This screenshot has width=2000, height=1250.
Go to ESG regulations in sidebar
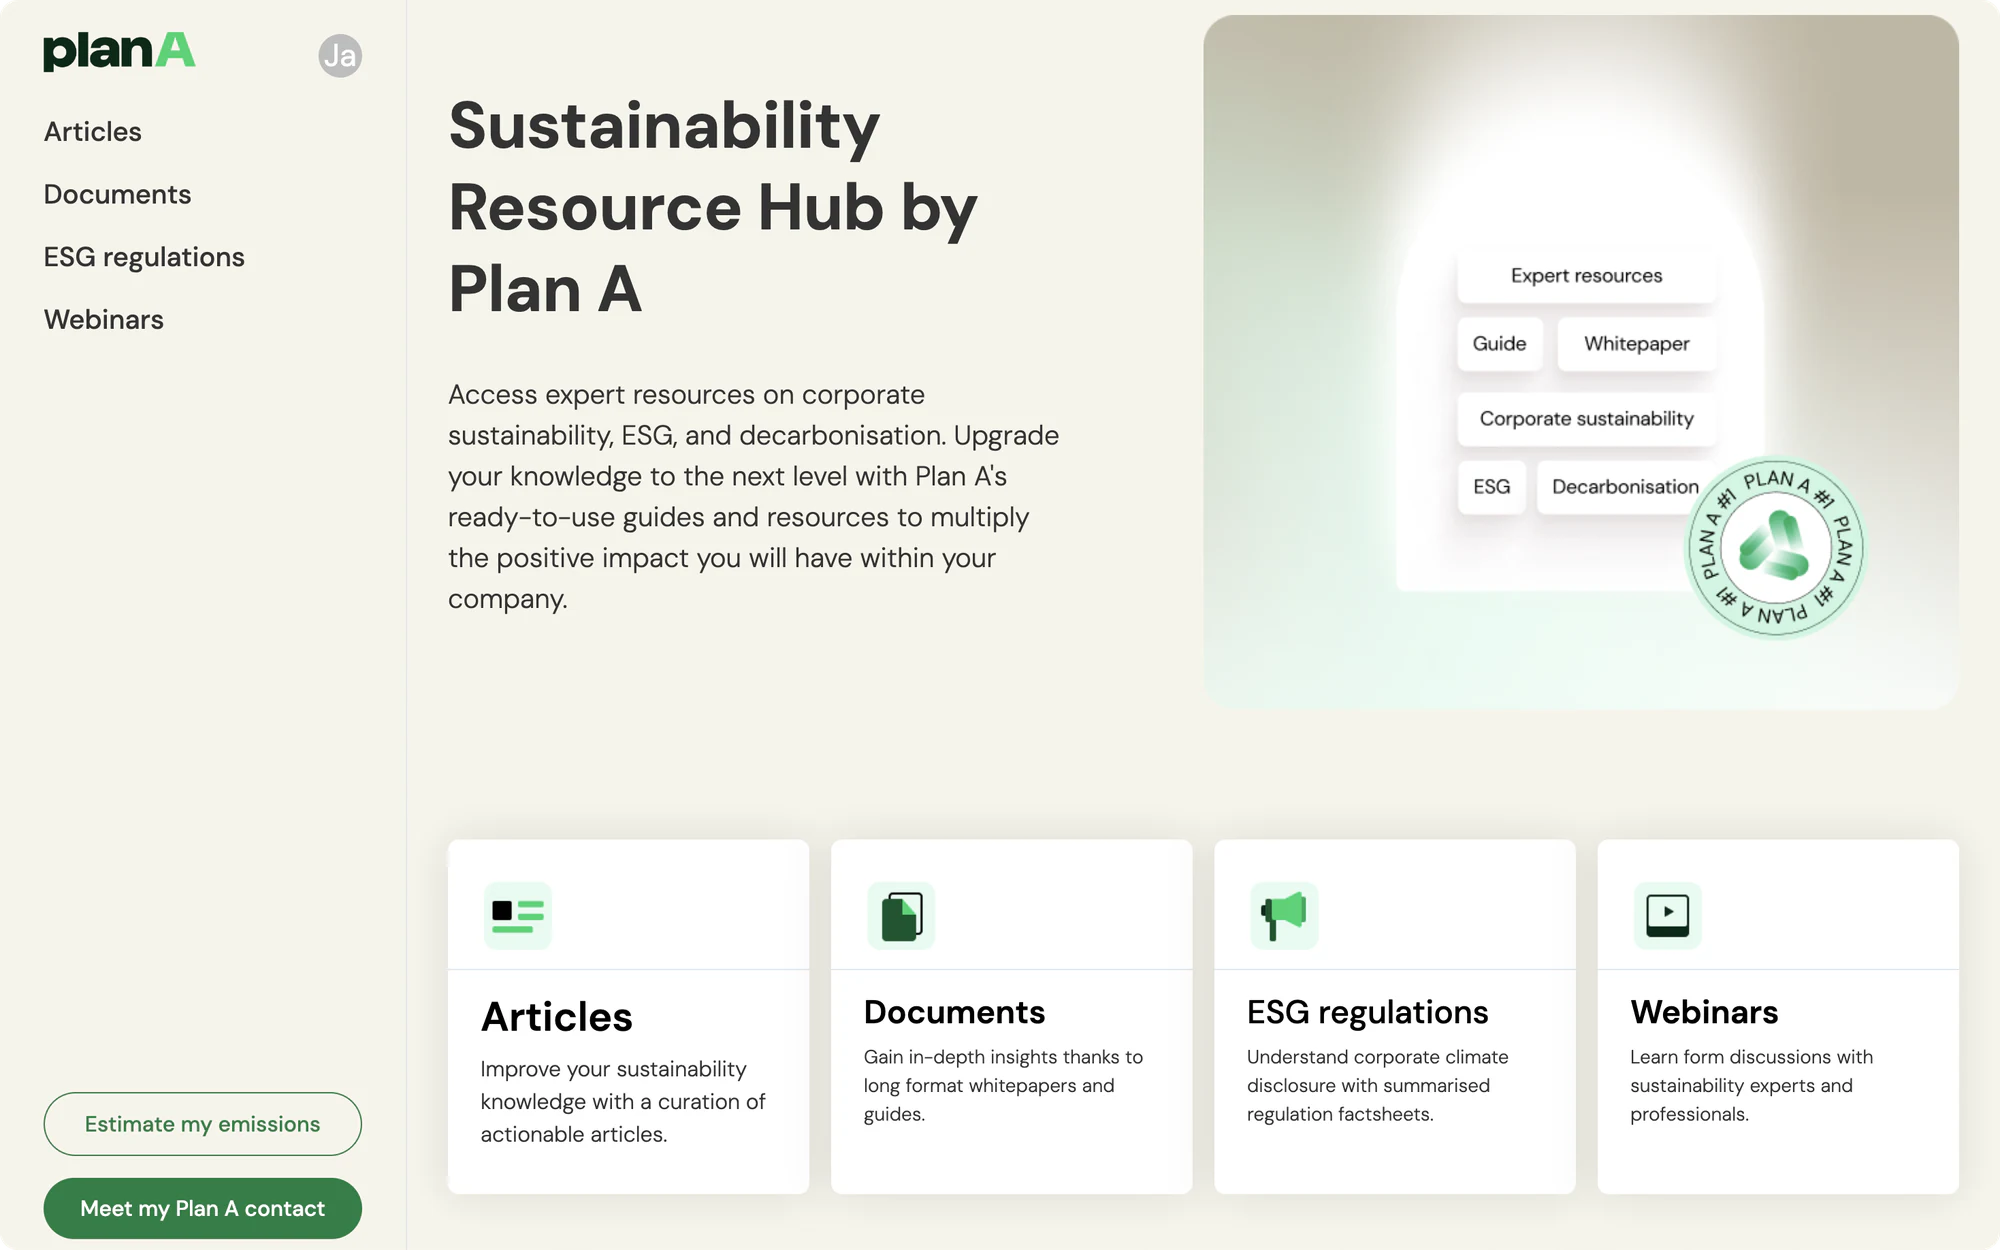point(144,257)
